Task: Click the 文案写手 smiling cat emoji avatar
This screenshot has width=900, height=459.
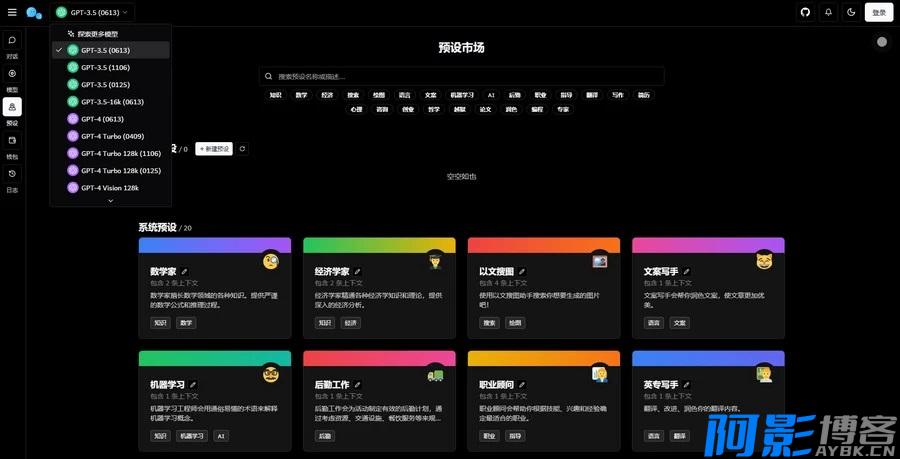Action: click(x=764, y=262)
